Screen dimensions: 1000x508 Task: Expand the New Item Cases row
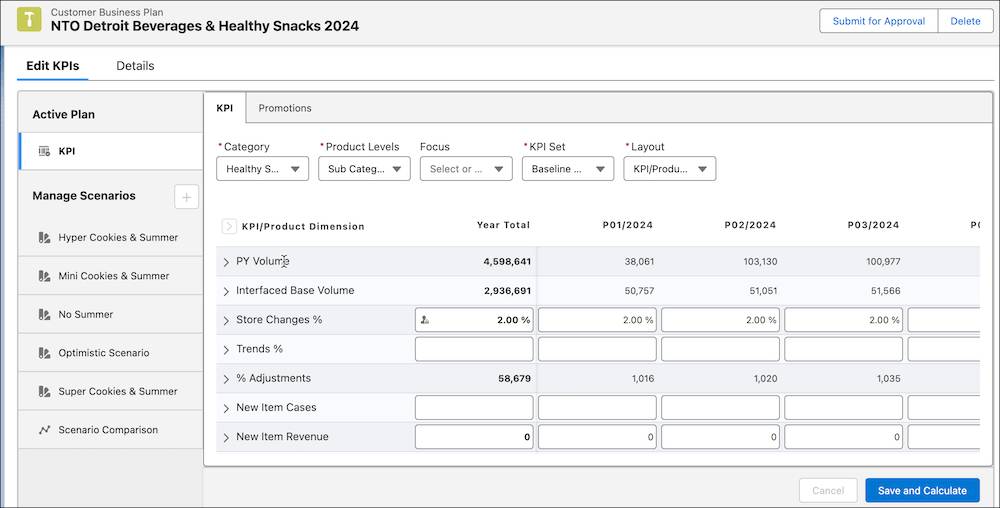[226, 409]
